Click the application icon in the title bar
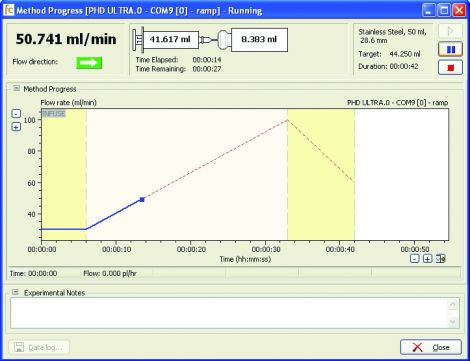The width and height of the screenshot is (470, 361). pos(9,10)
